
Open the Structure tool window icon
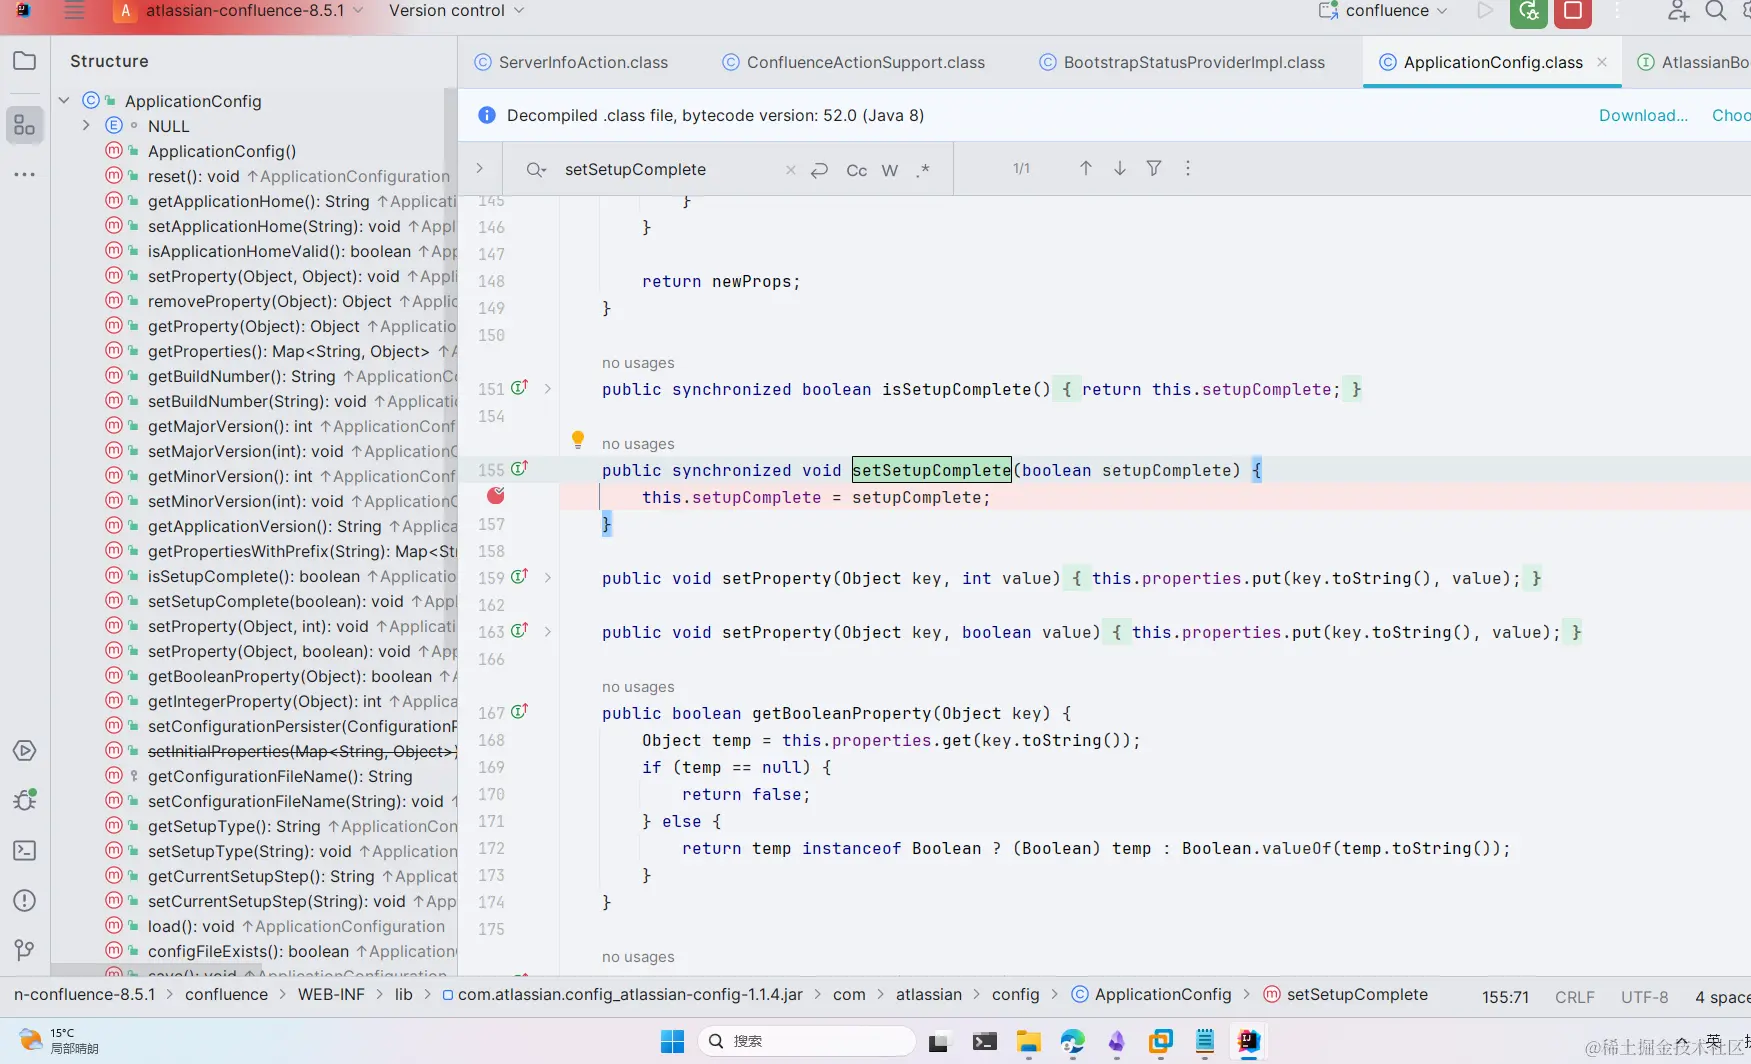click(x=25, y=125)
